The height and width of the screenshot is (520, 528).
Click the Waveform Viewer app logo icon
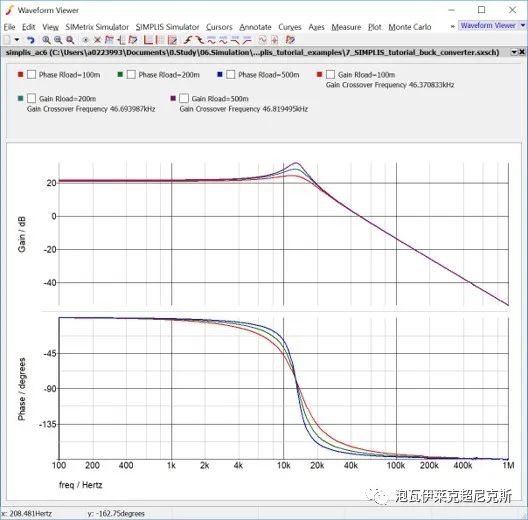[10, 10]
